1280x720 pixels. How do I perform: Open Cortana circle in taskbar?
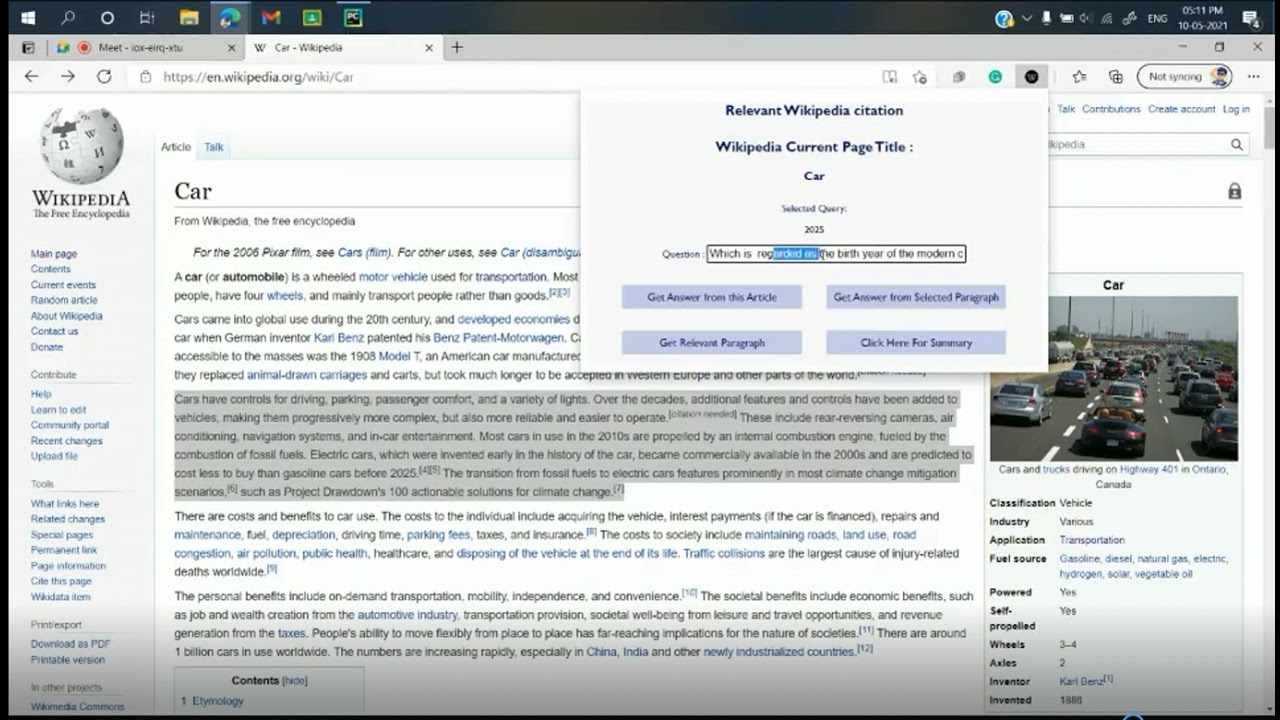point(107,18)
